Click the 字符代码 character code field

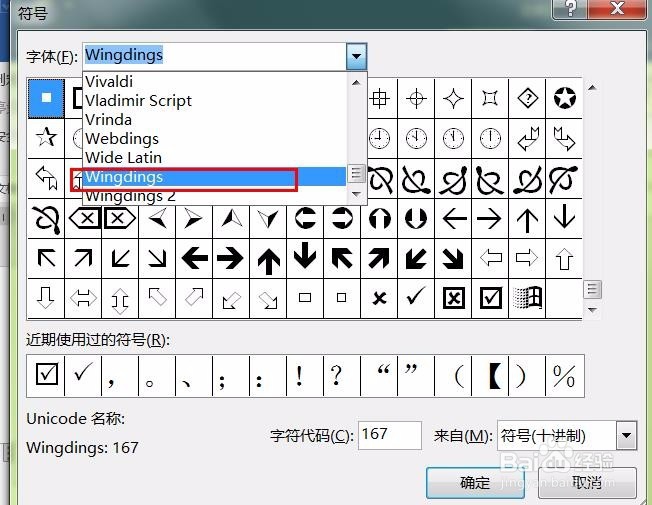(x=390, y=435)
